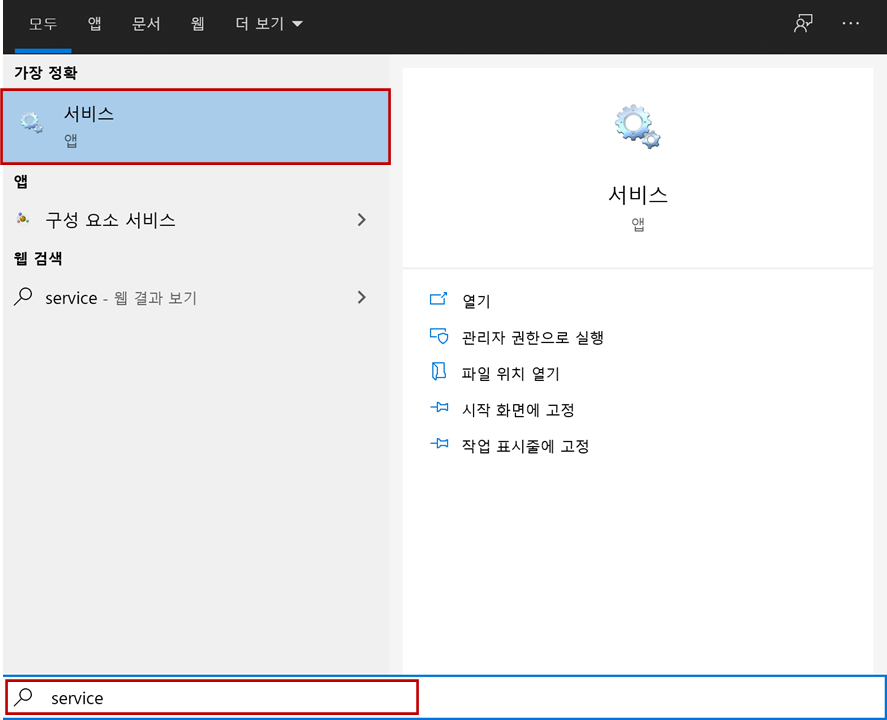Click the search box magnifier icon

[23, 697]
